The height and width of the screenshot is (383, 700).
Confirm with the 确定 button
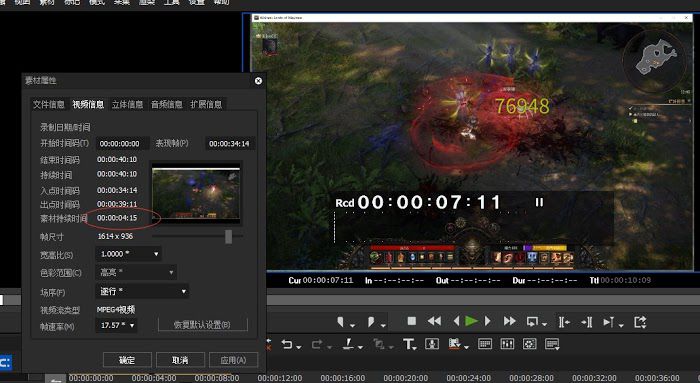[x=127, y=360]
